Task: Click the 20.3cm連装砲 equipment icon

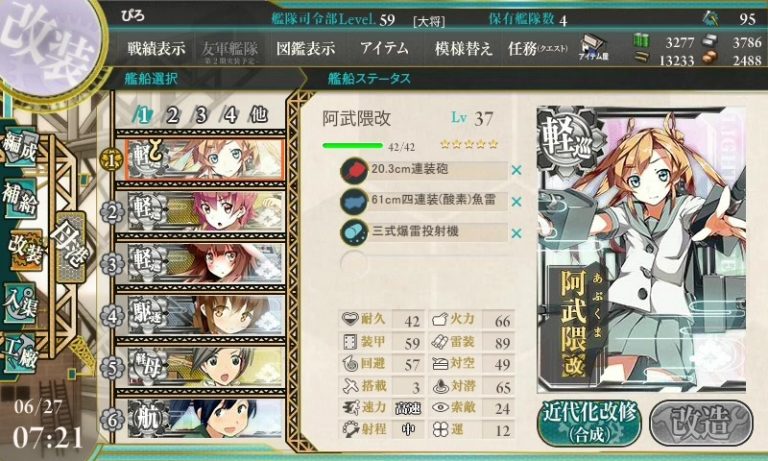Action: pyautogui.click(x=354, y=170)
